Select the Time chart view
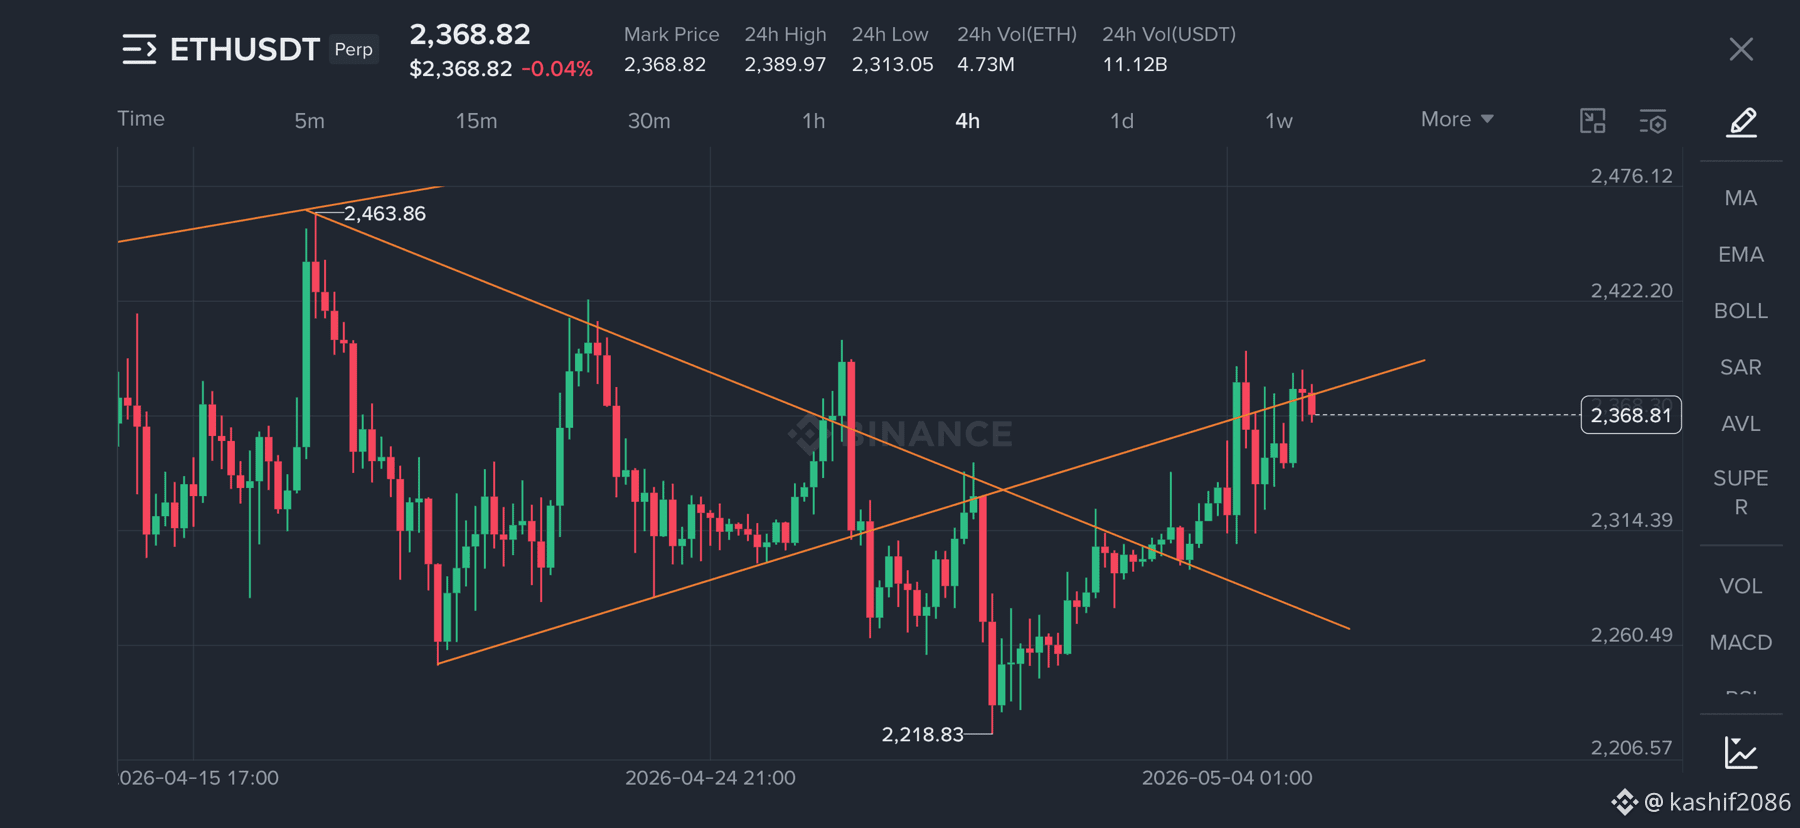Viewport: 1800px width, 828px height. [141, 118]
